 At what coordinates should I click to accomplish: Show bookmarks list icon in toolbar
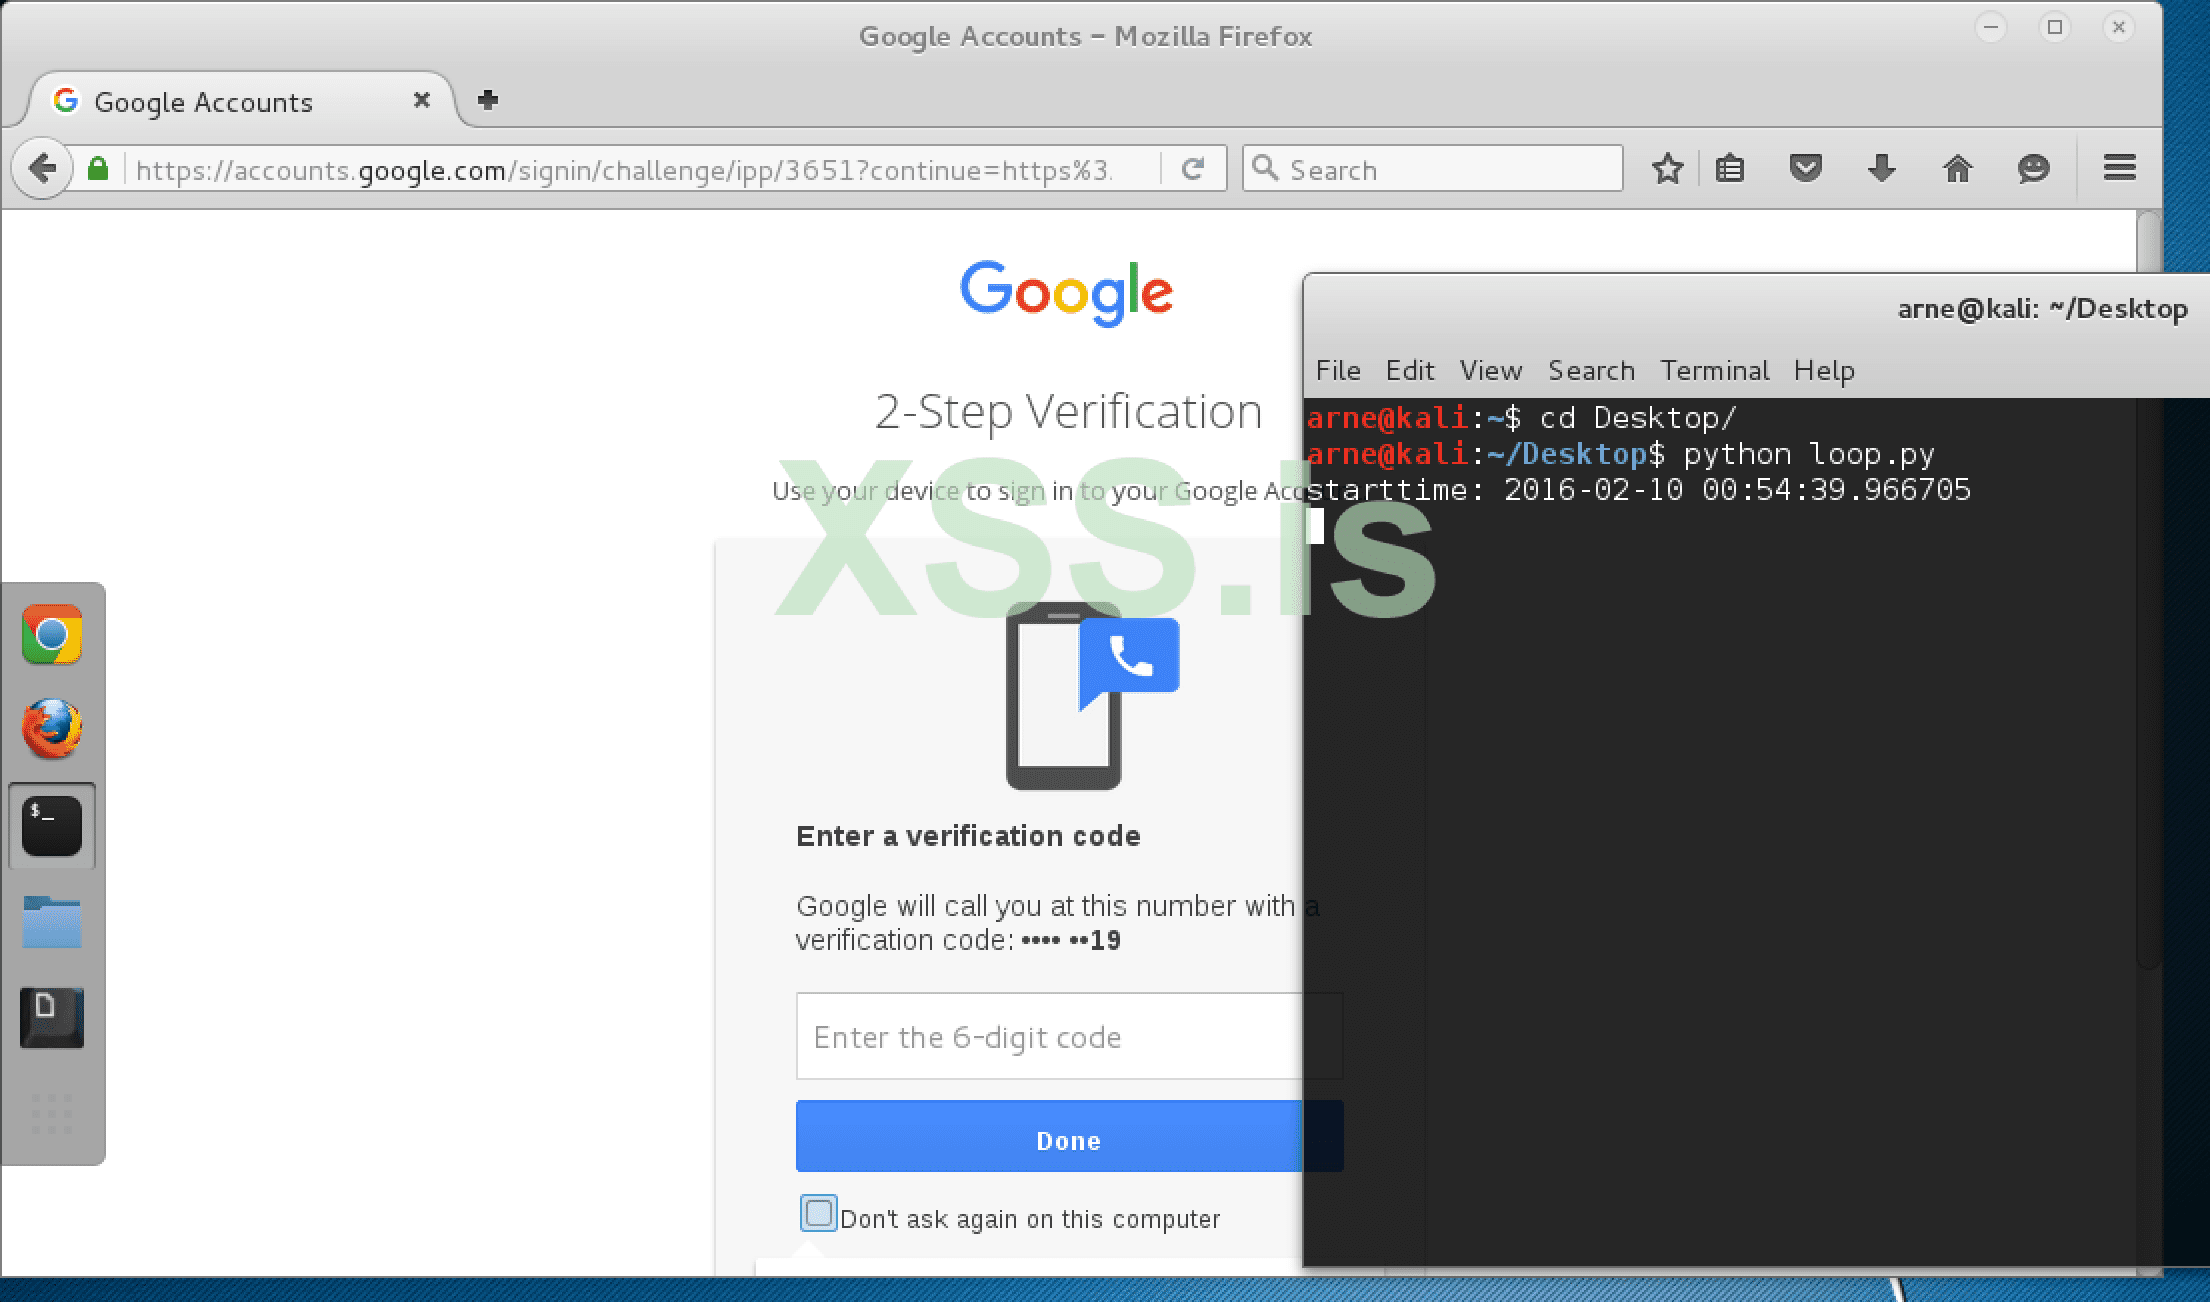1730,169
